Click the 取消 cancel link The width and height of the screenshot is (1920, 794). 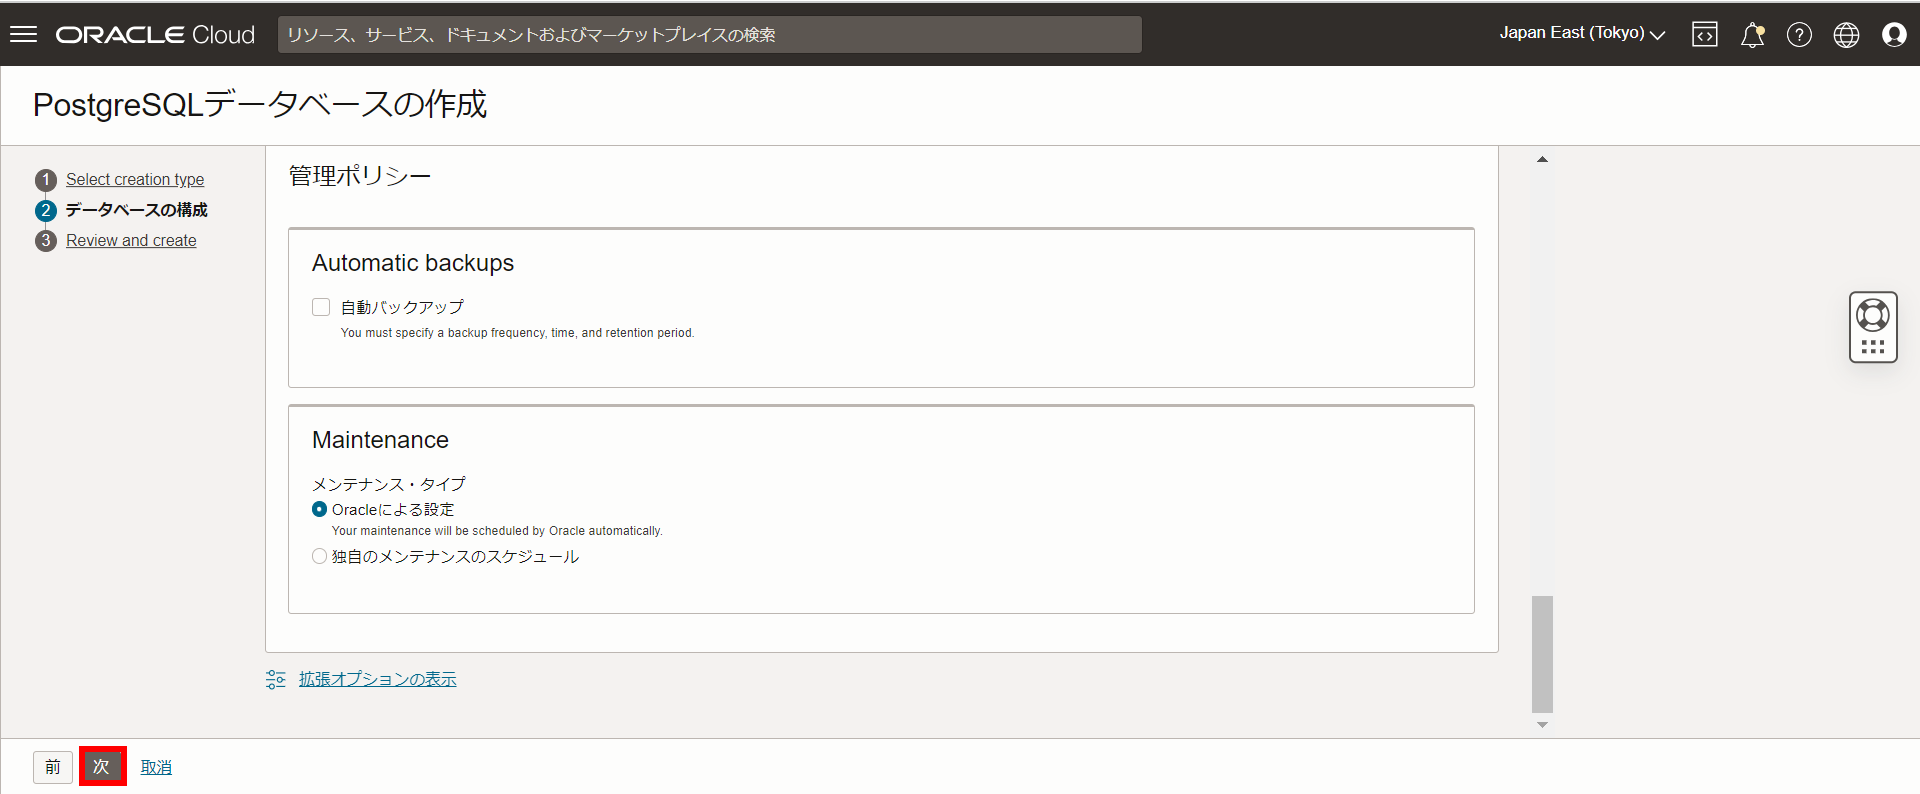pos(156,767)
